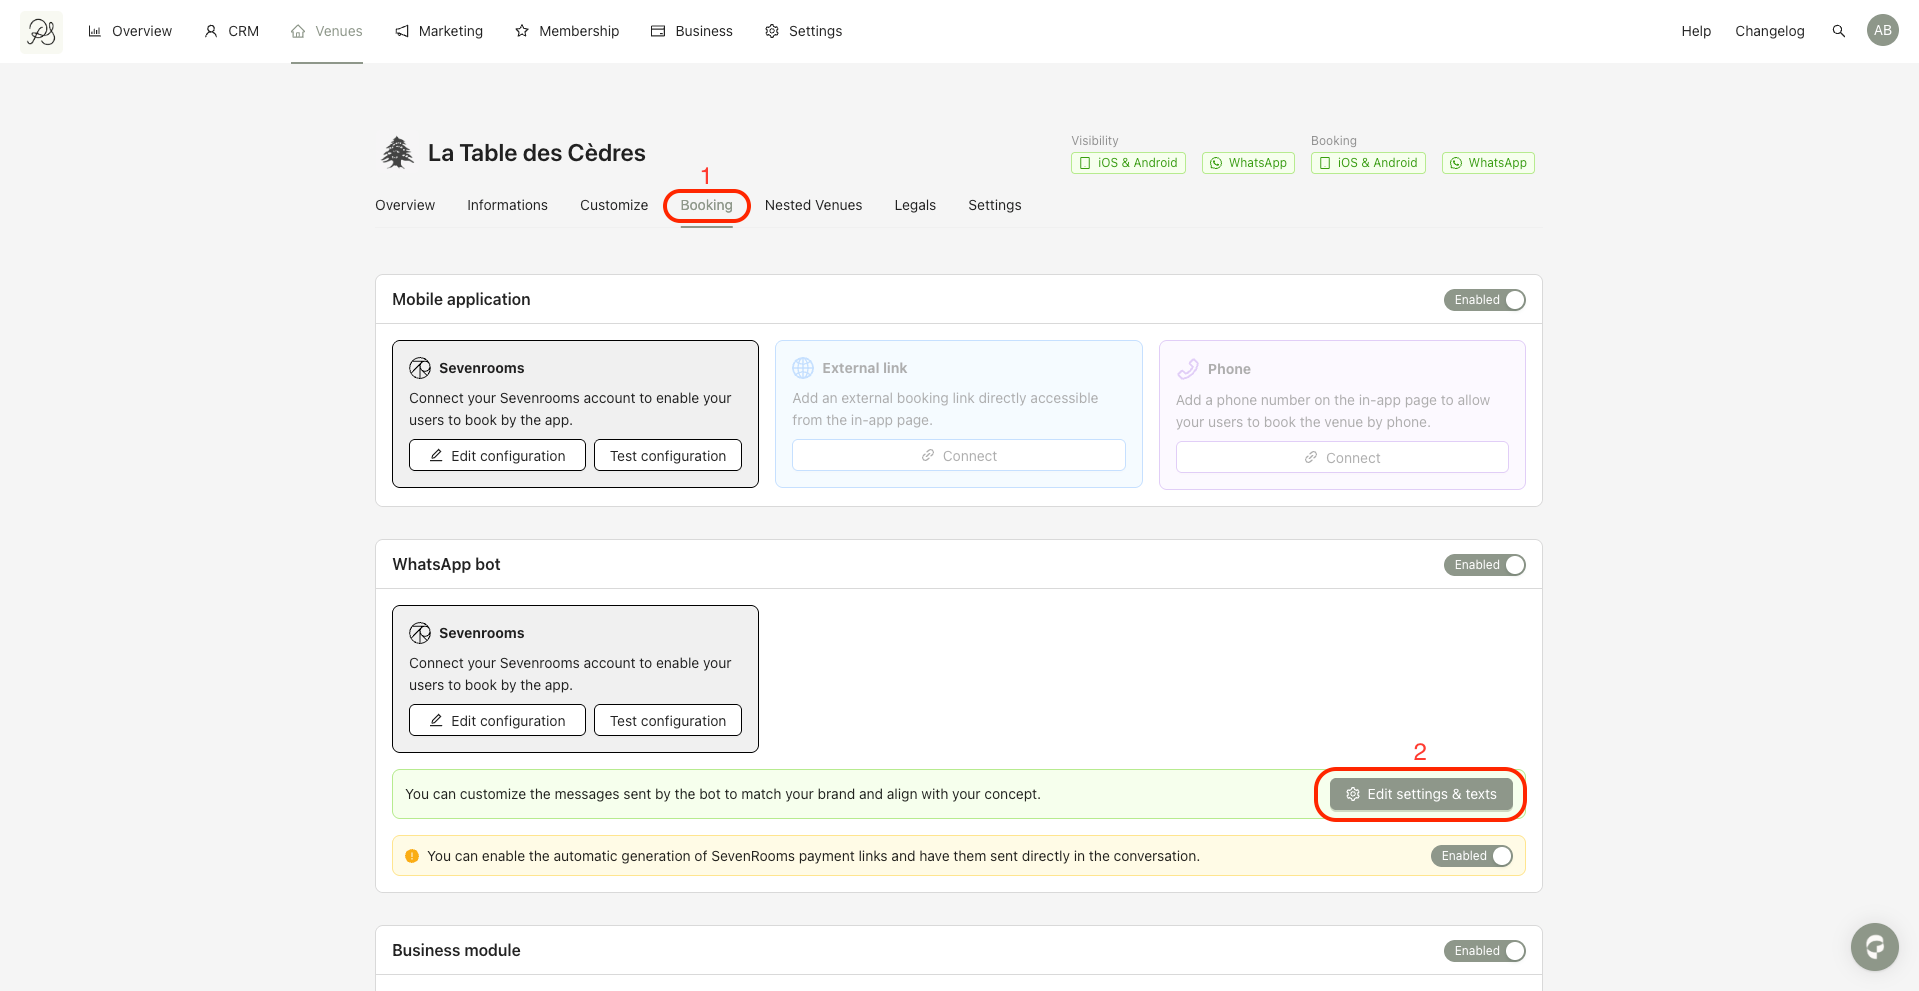Click the orange warning icon in payment notice

pyautogui.click(x=412, y=856)
